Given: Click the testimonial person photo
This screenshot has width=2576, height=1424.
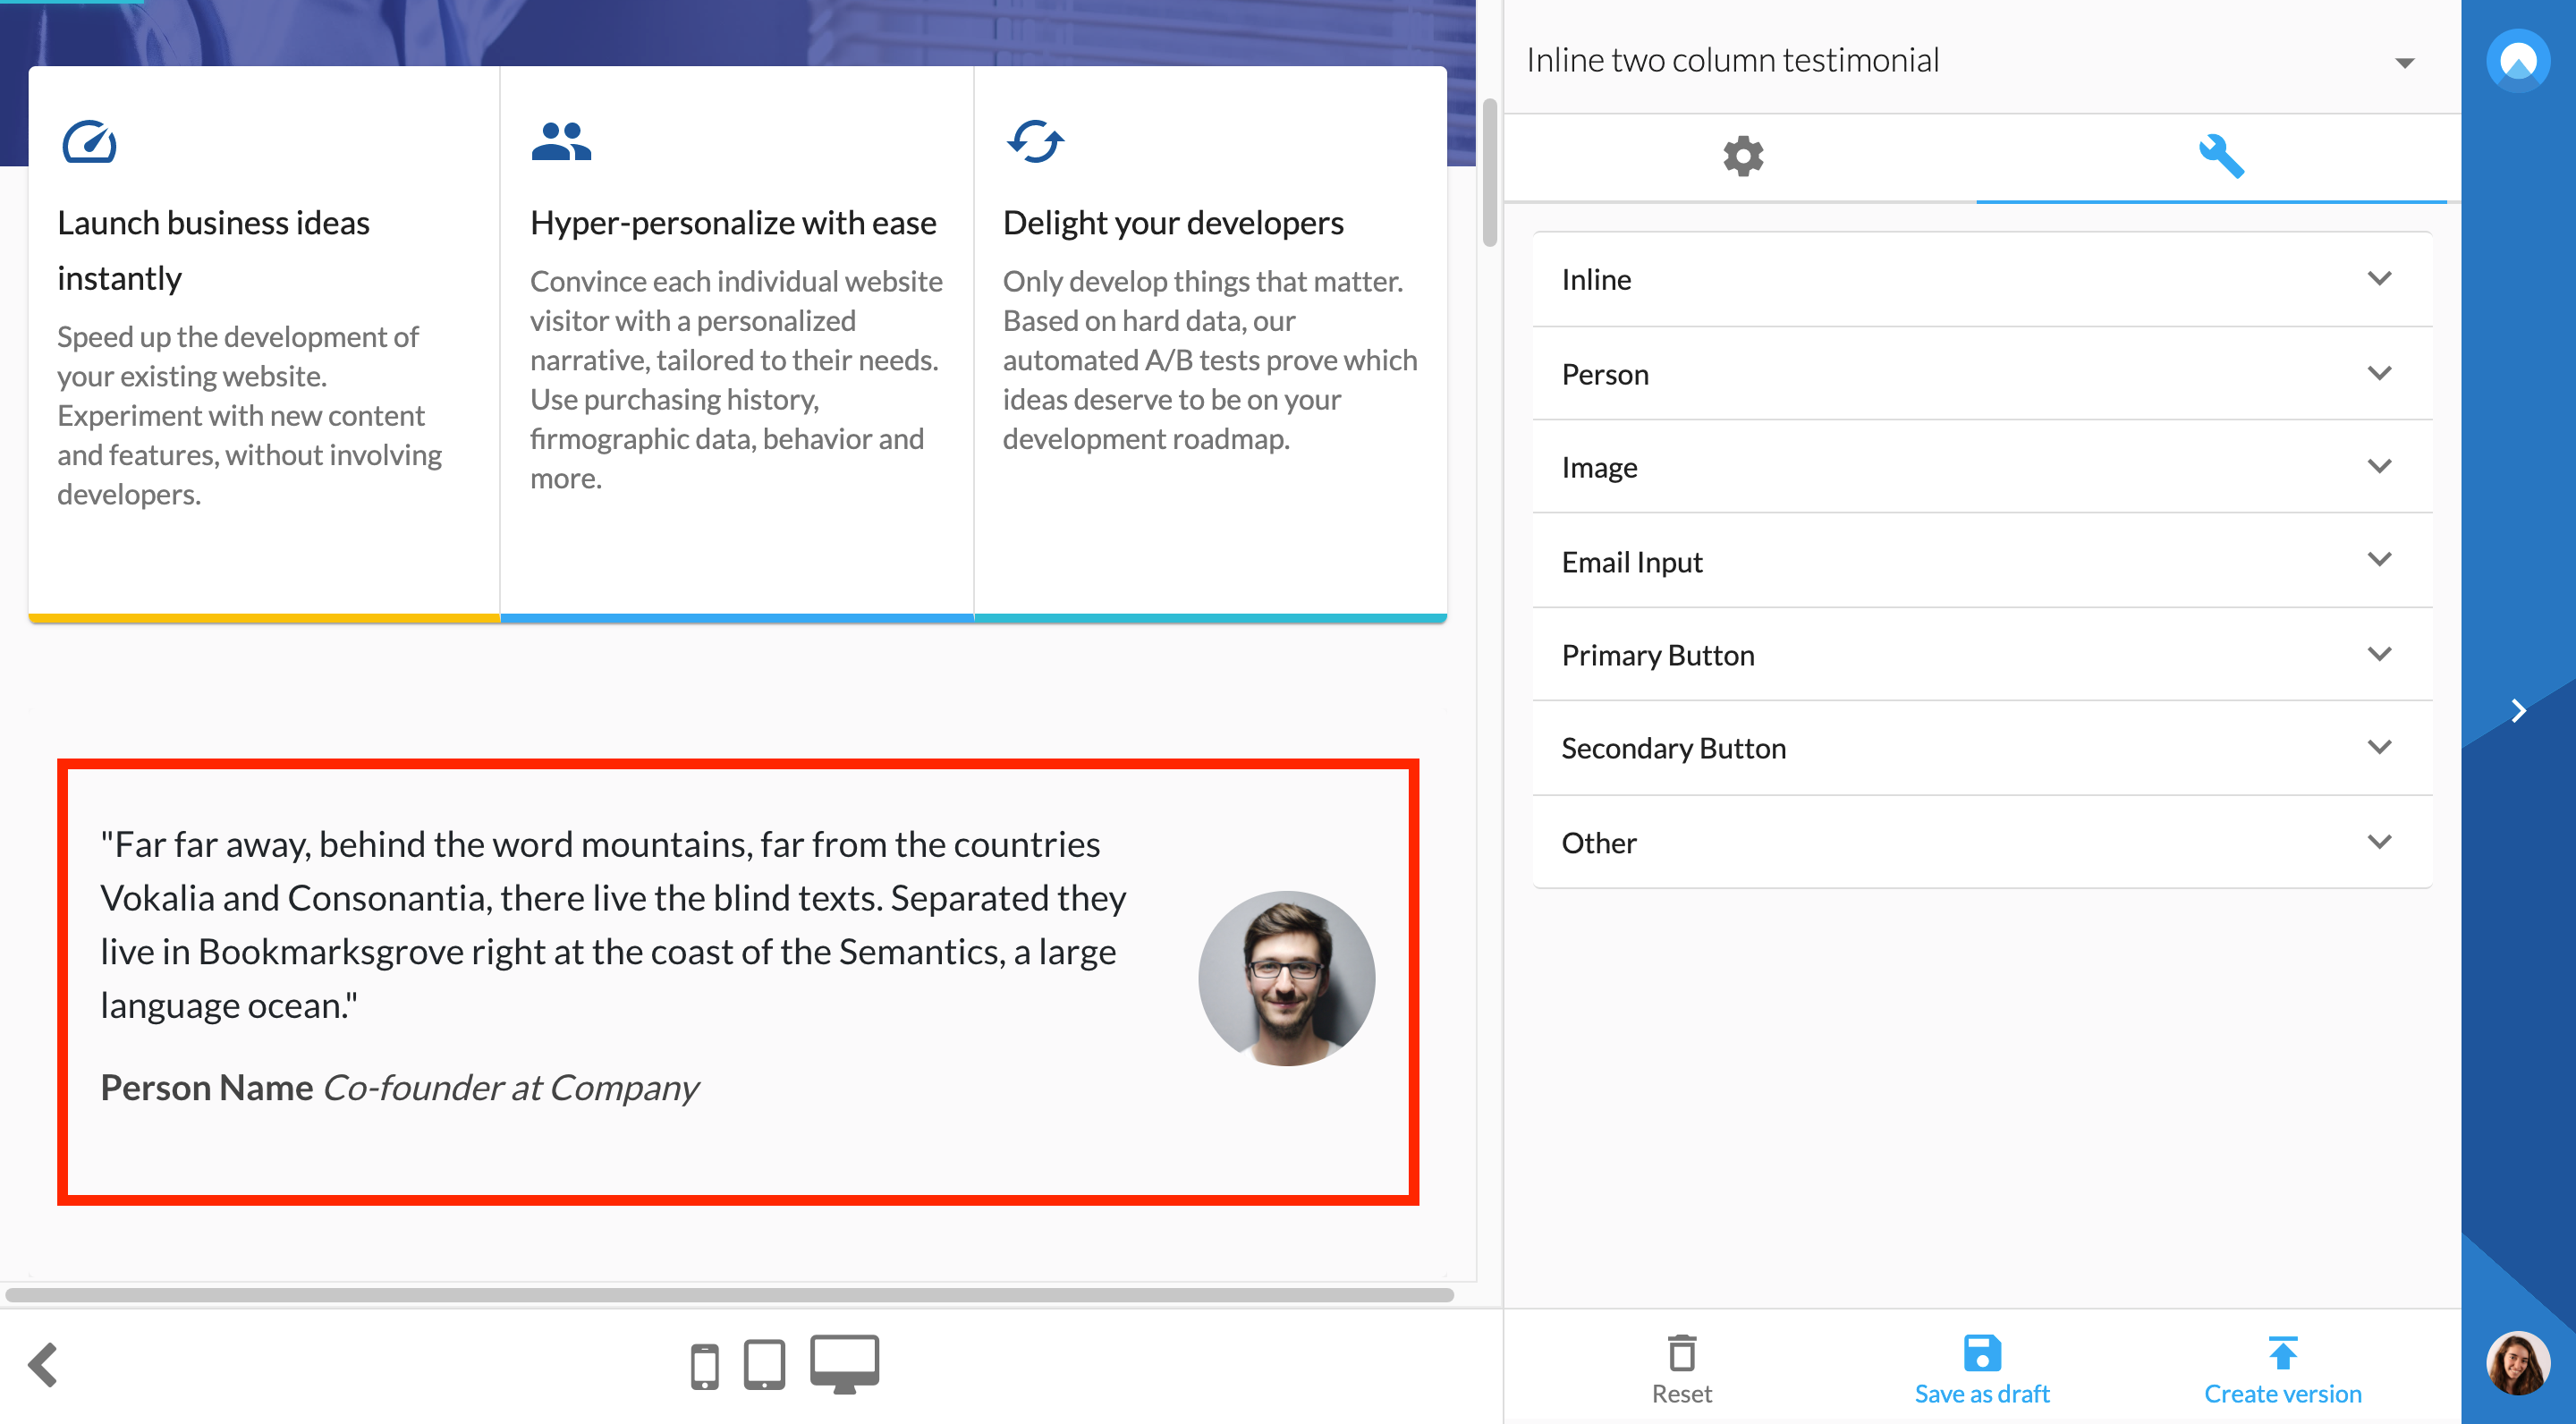Looking at the screenshot, I should 1286,978.
